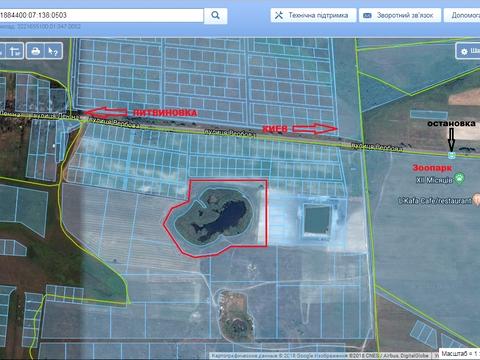Image resolution: width=480 pixels, height=360 pixels.
Task: Click the envelope icon beside Зворотний зв'язок
Action: pyautogui.click(x=367, y=15)
